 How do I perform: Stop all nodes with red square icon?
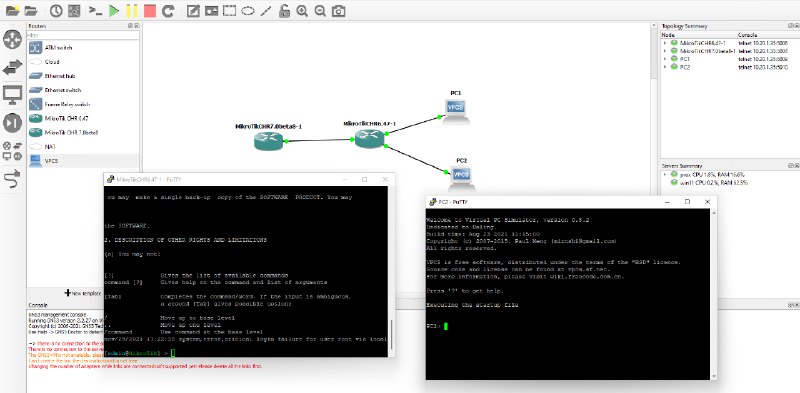pos(149,10)
